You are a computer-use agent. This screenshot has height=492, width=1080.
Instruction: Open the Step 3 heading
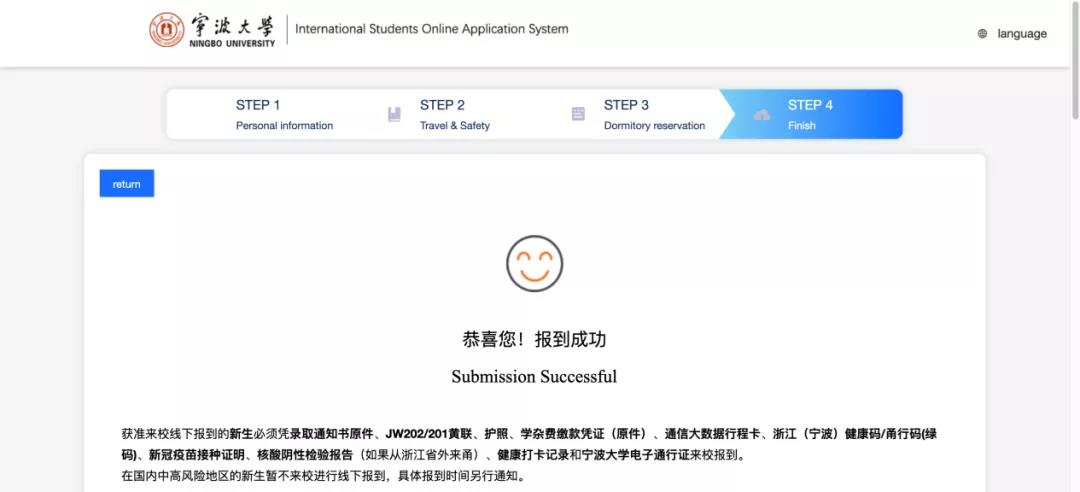(626, 105)
